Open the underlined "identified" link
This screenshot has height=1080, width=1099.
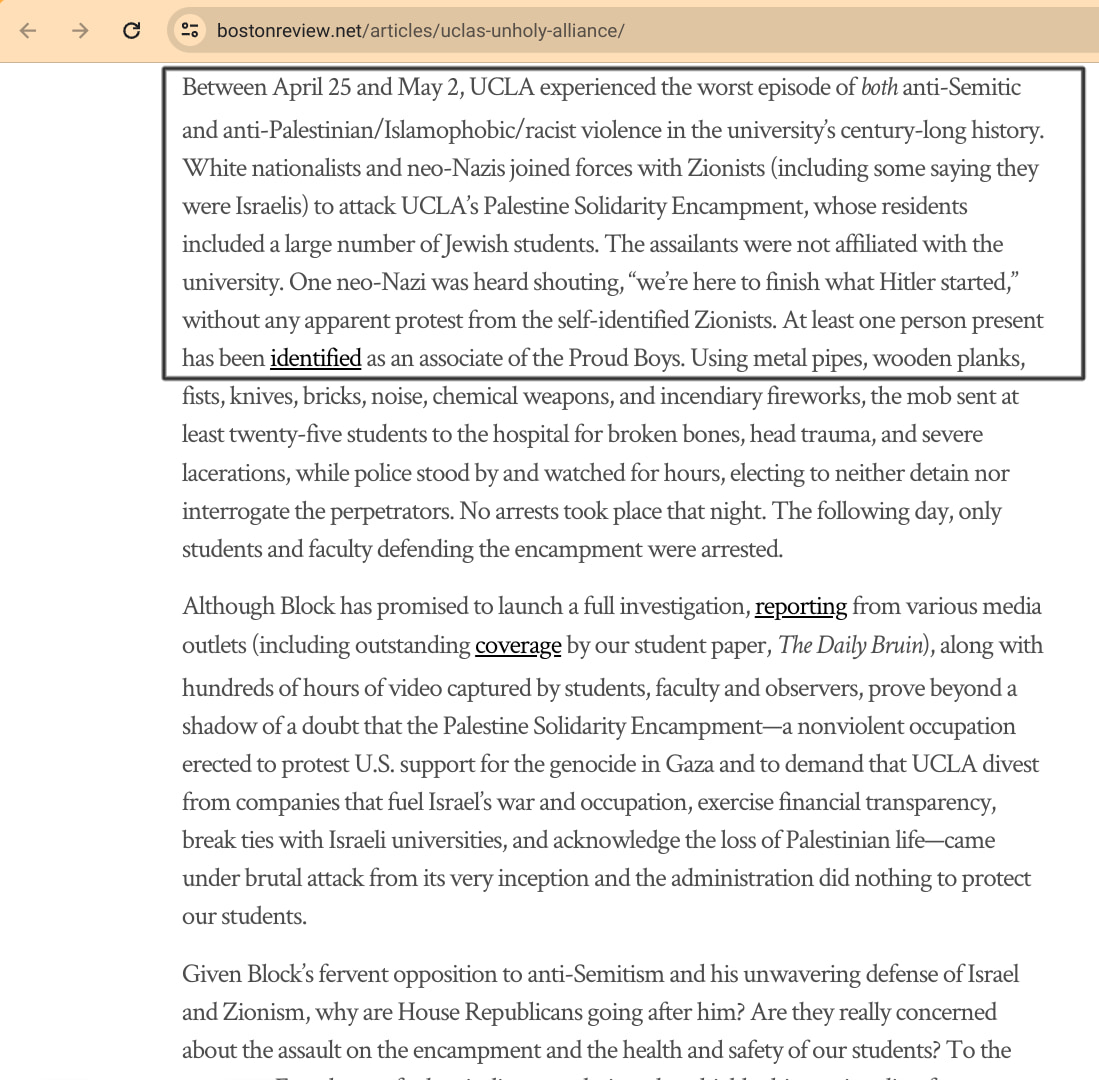pos(315,358)
